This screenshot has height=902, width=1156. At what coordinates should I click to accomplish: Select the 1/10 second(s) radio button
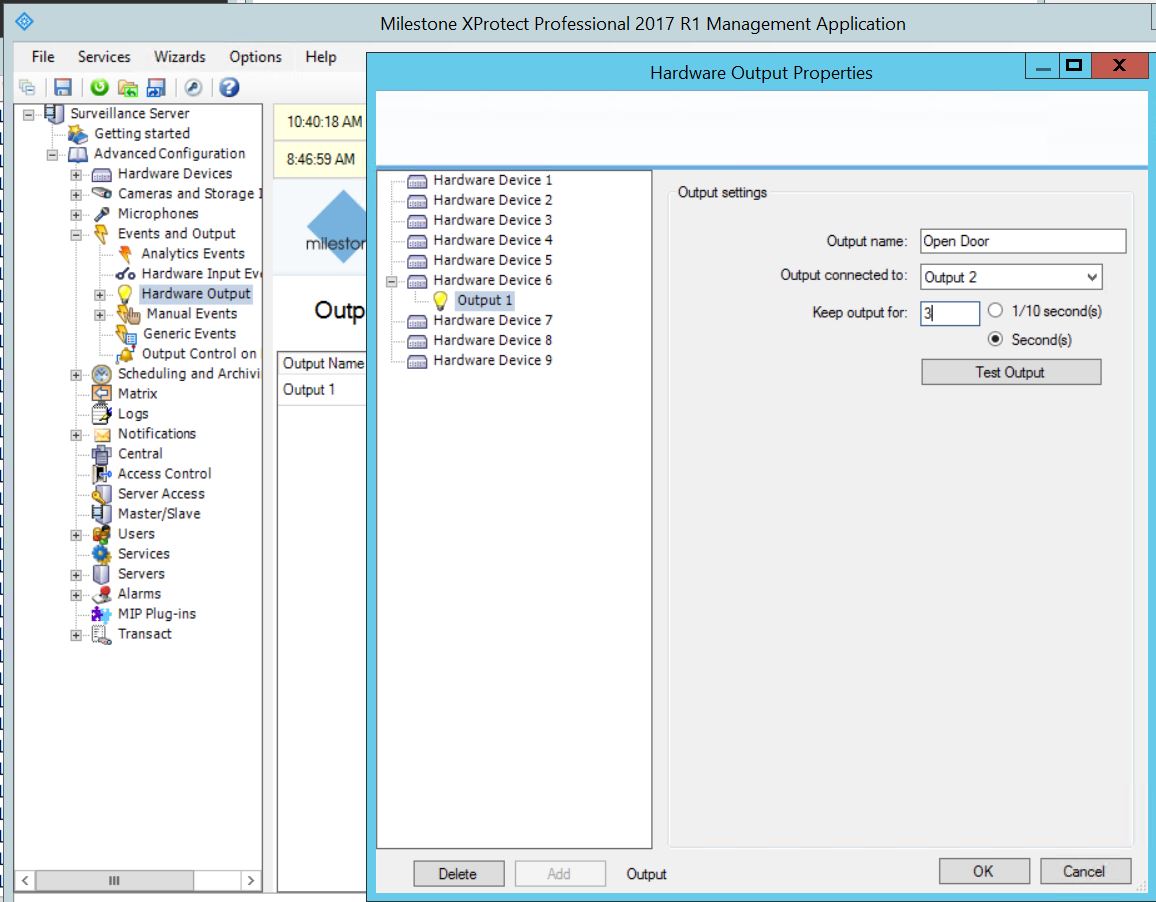(995, 311)
